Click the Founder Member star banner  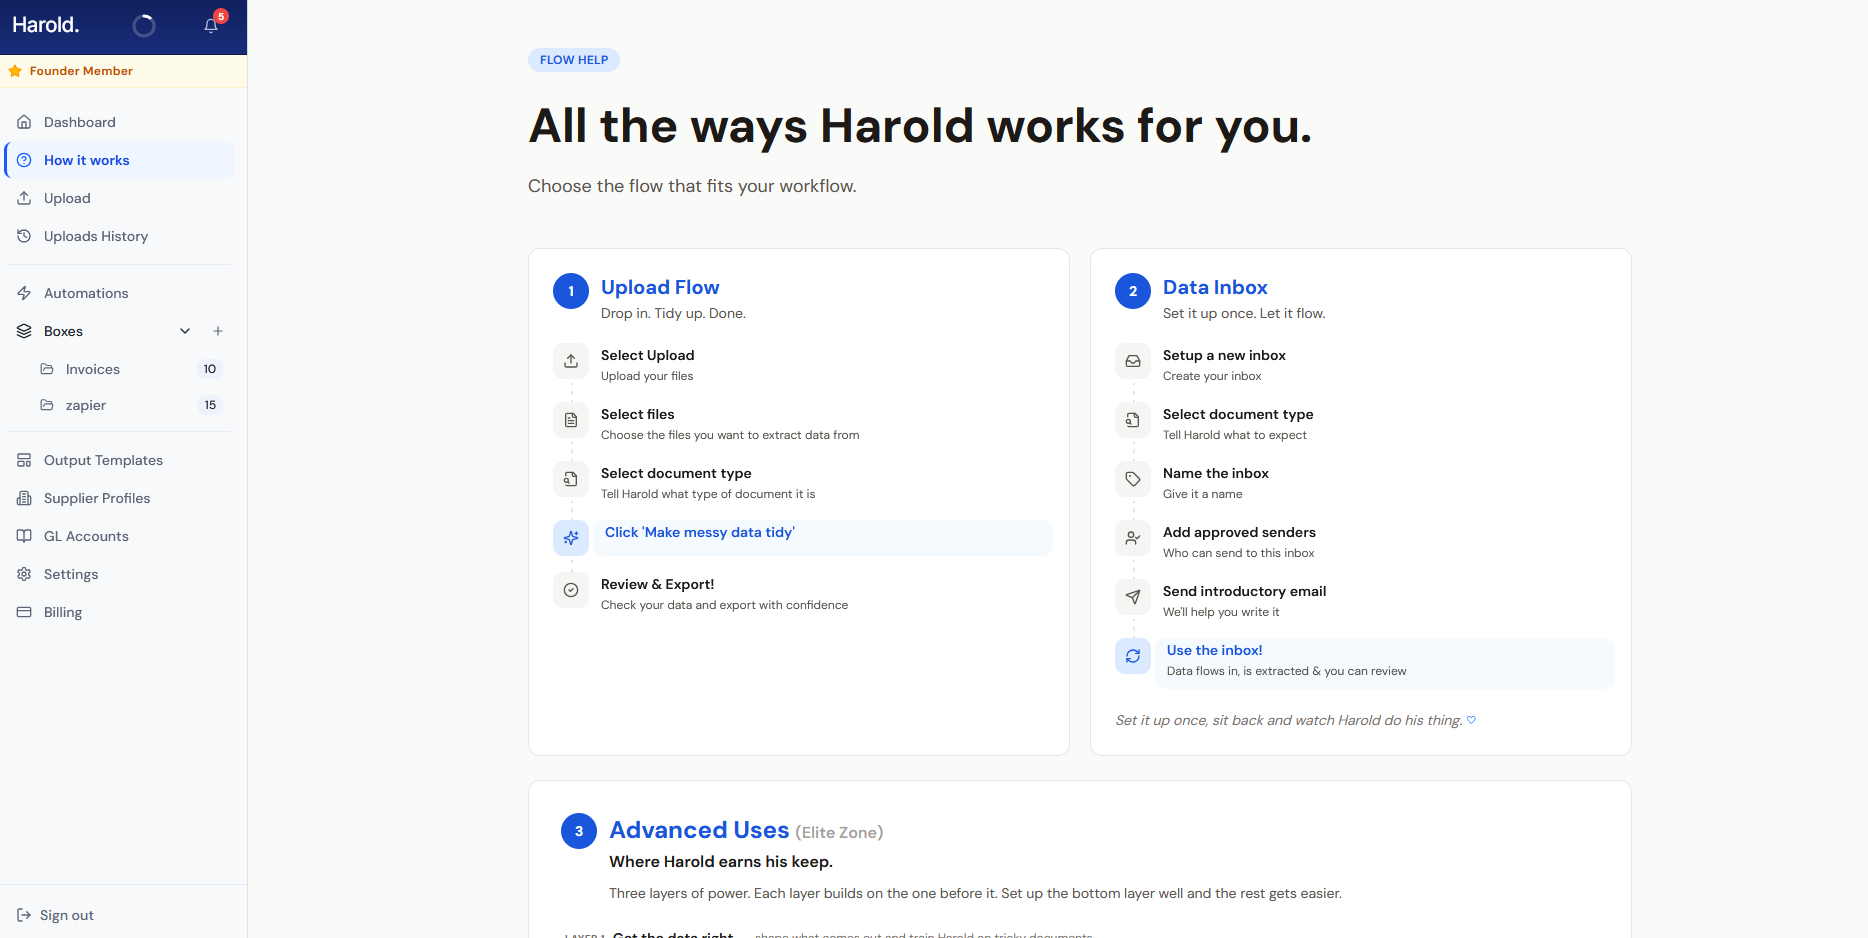pos(124,71)
